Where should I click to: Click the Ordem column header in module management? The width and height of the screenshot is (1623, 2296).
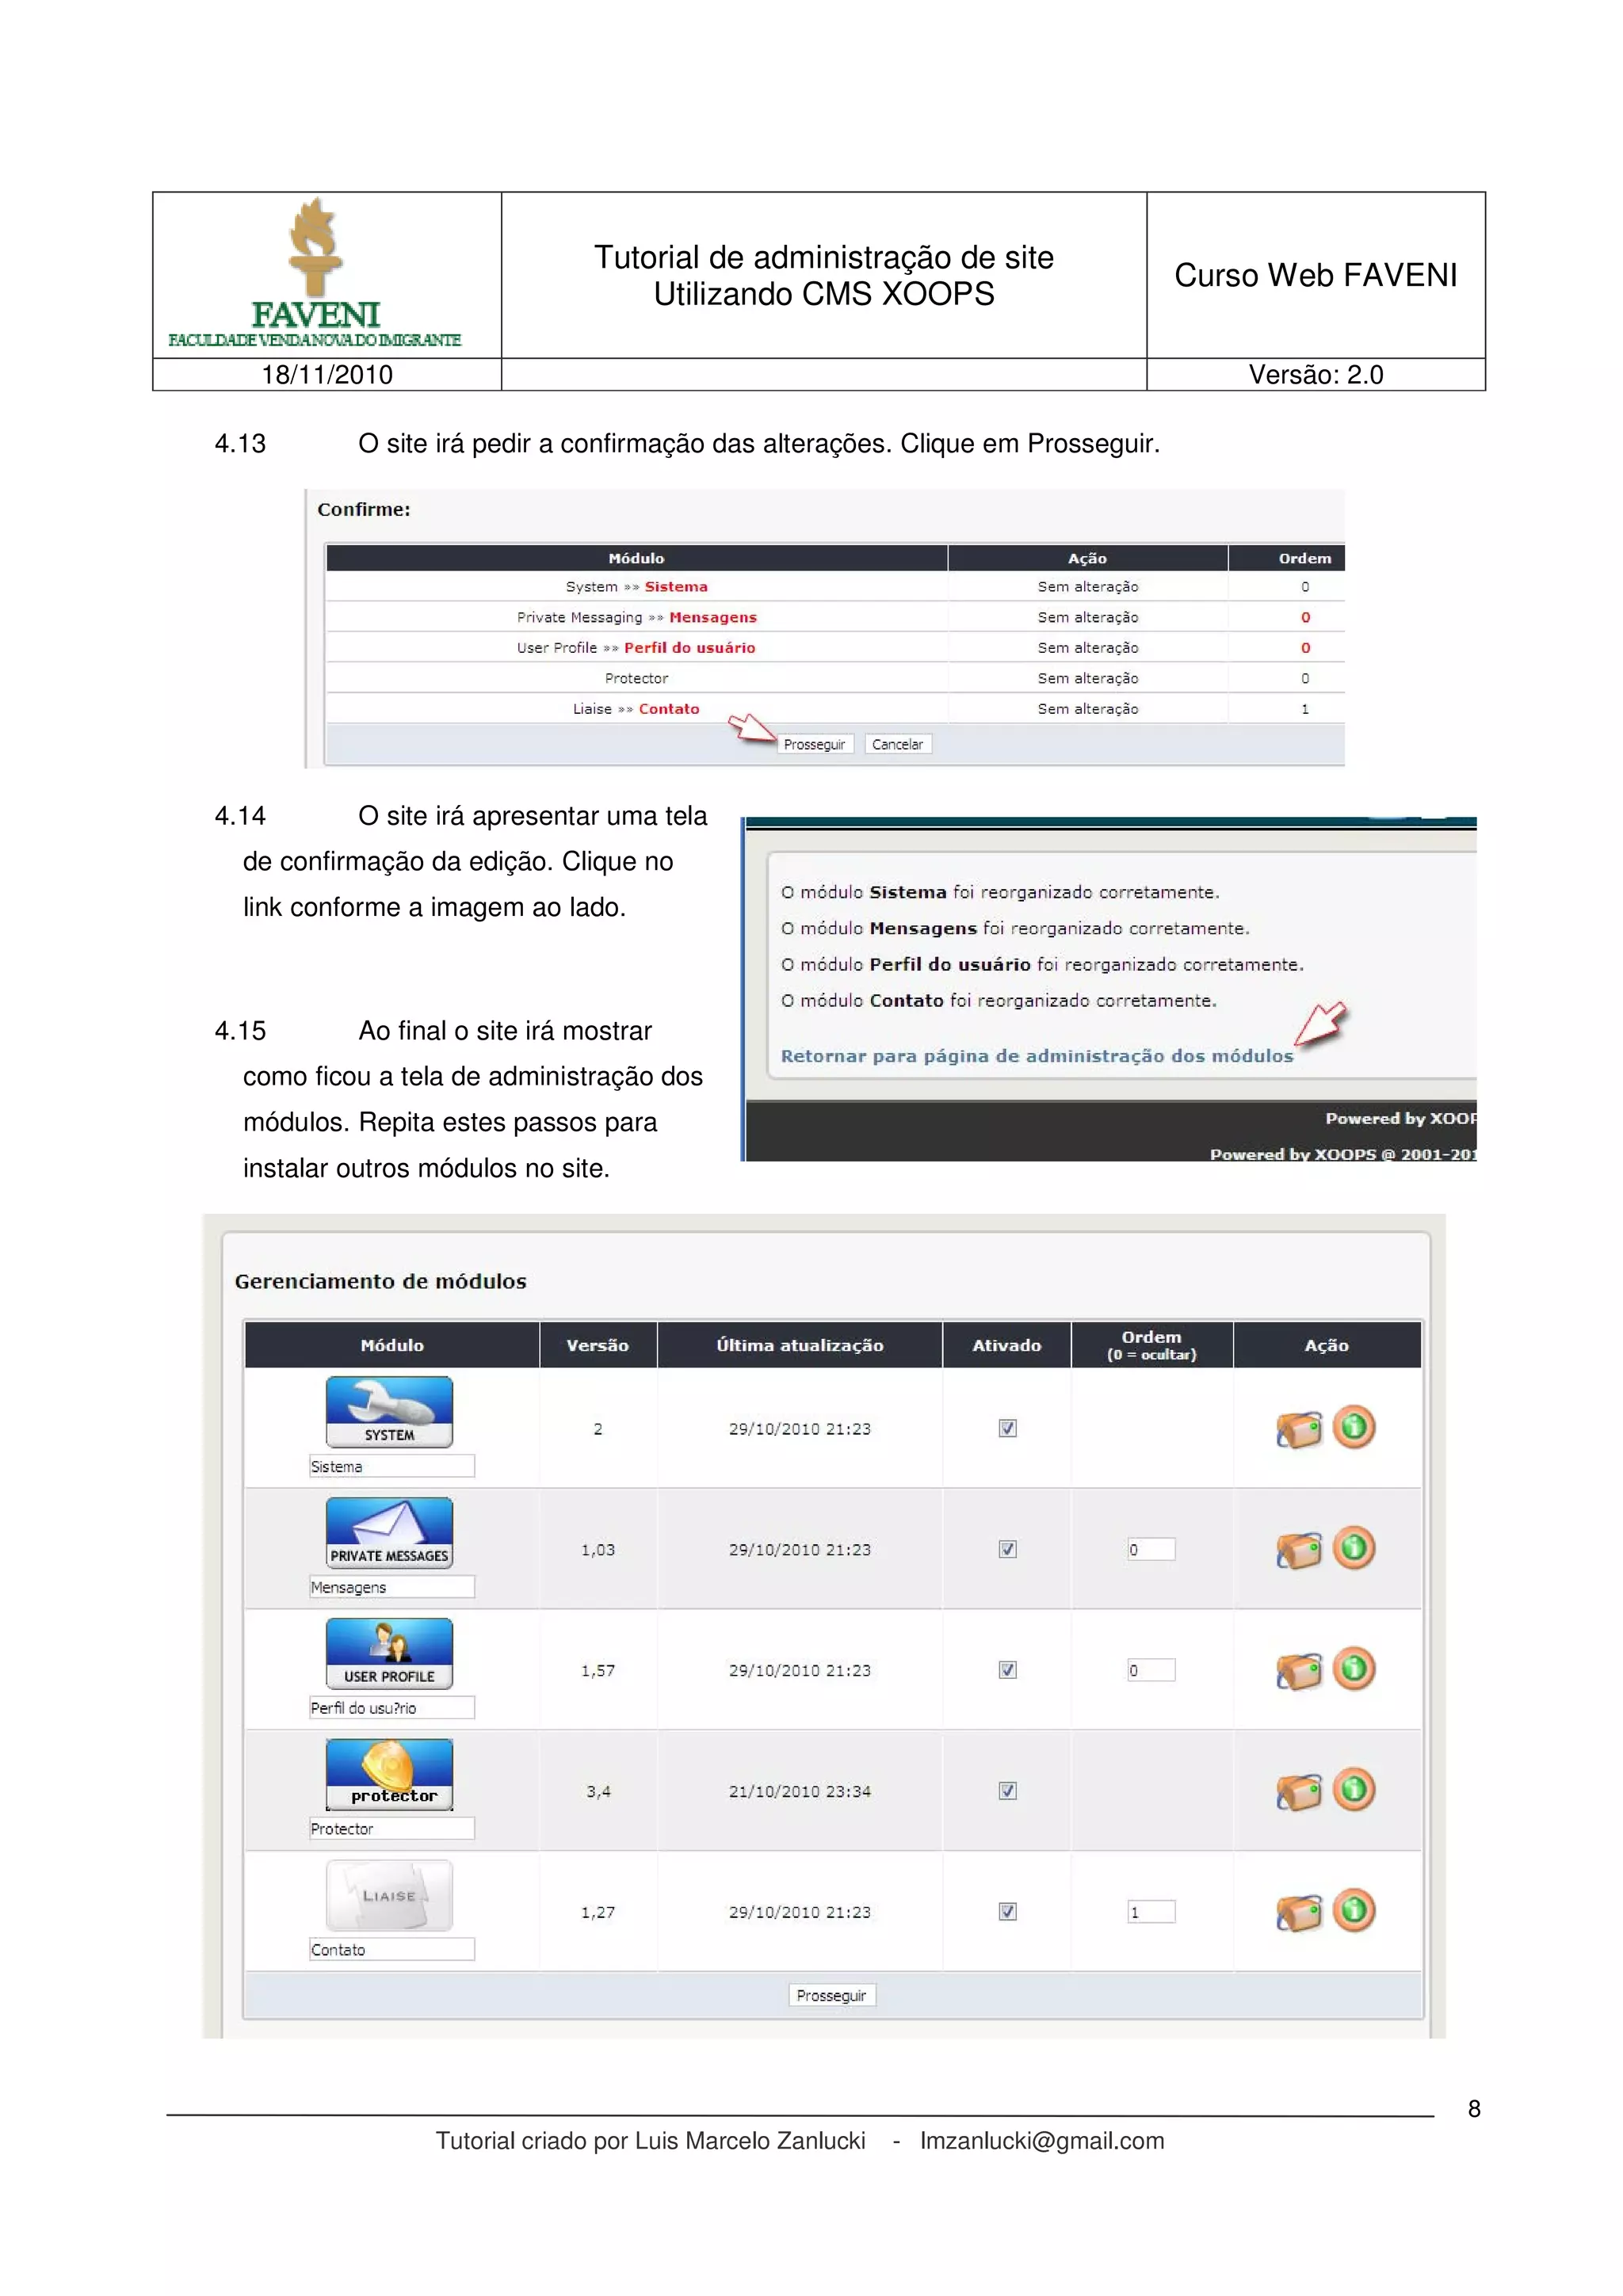tap(1152, 1346)
